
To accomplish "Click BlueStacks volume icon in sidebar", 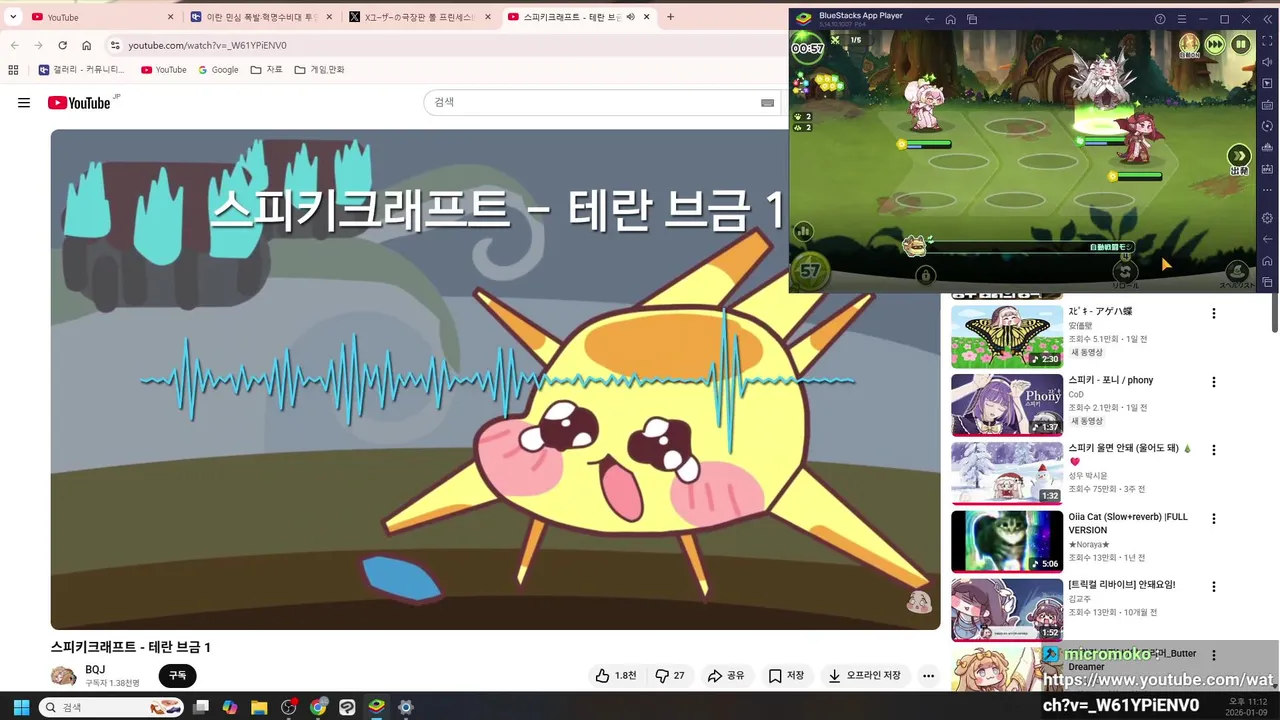I will tap(1268, 62).
